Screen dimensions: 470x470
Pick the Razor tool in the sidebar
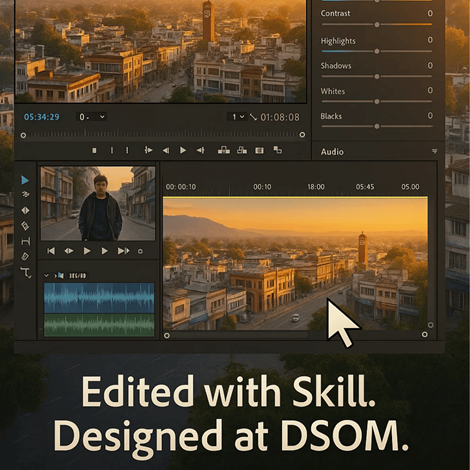click(25, 226)
